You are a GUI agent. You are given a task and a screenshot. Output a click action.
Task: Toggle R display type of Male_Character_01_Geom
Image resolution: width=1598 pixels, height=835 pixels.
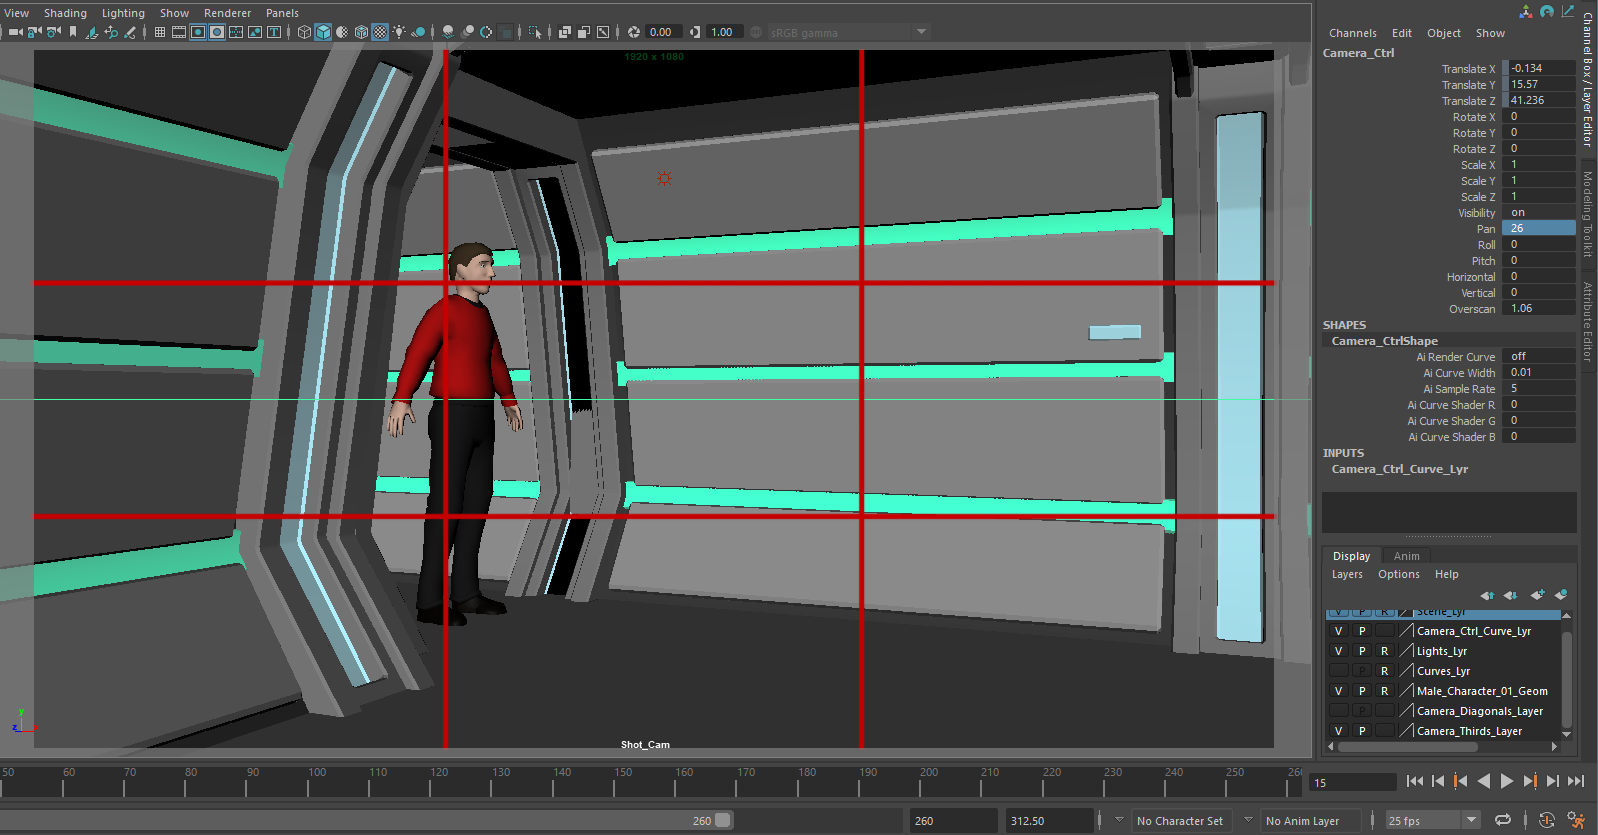click(x=1384, y=691)
